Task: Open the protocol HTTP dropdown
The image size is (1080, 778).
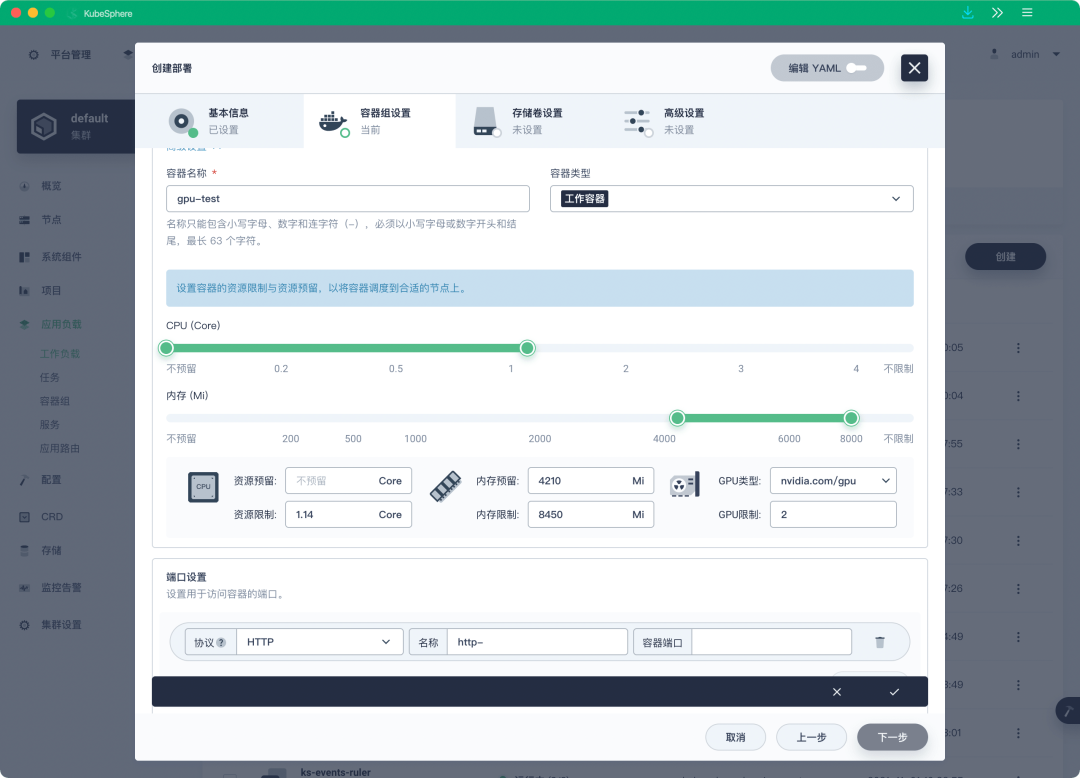Action: point(320,642)
